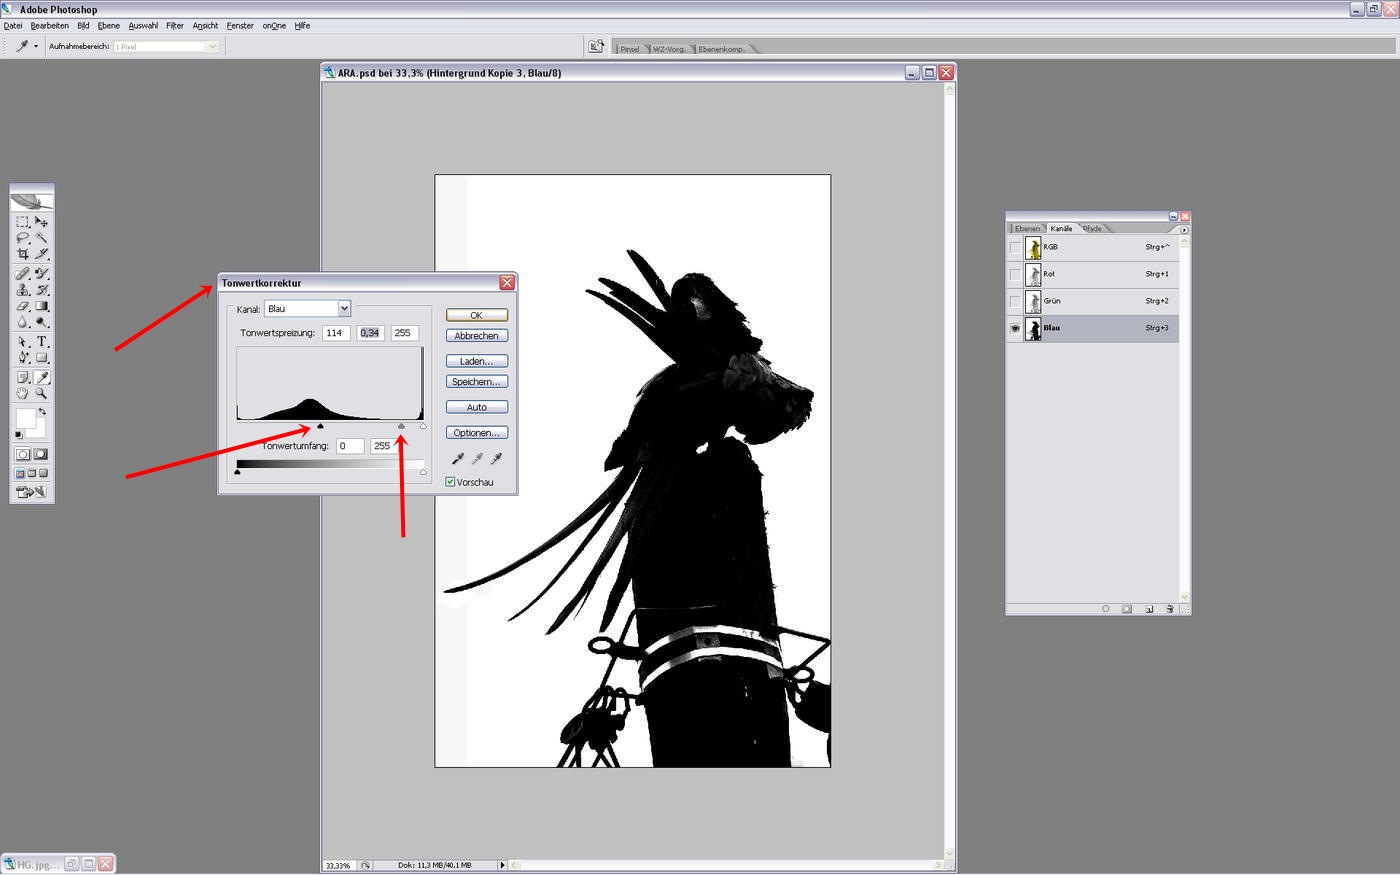Show visibility of Rot channel
1400x875 pixels.
(x=1015, y=274)
